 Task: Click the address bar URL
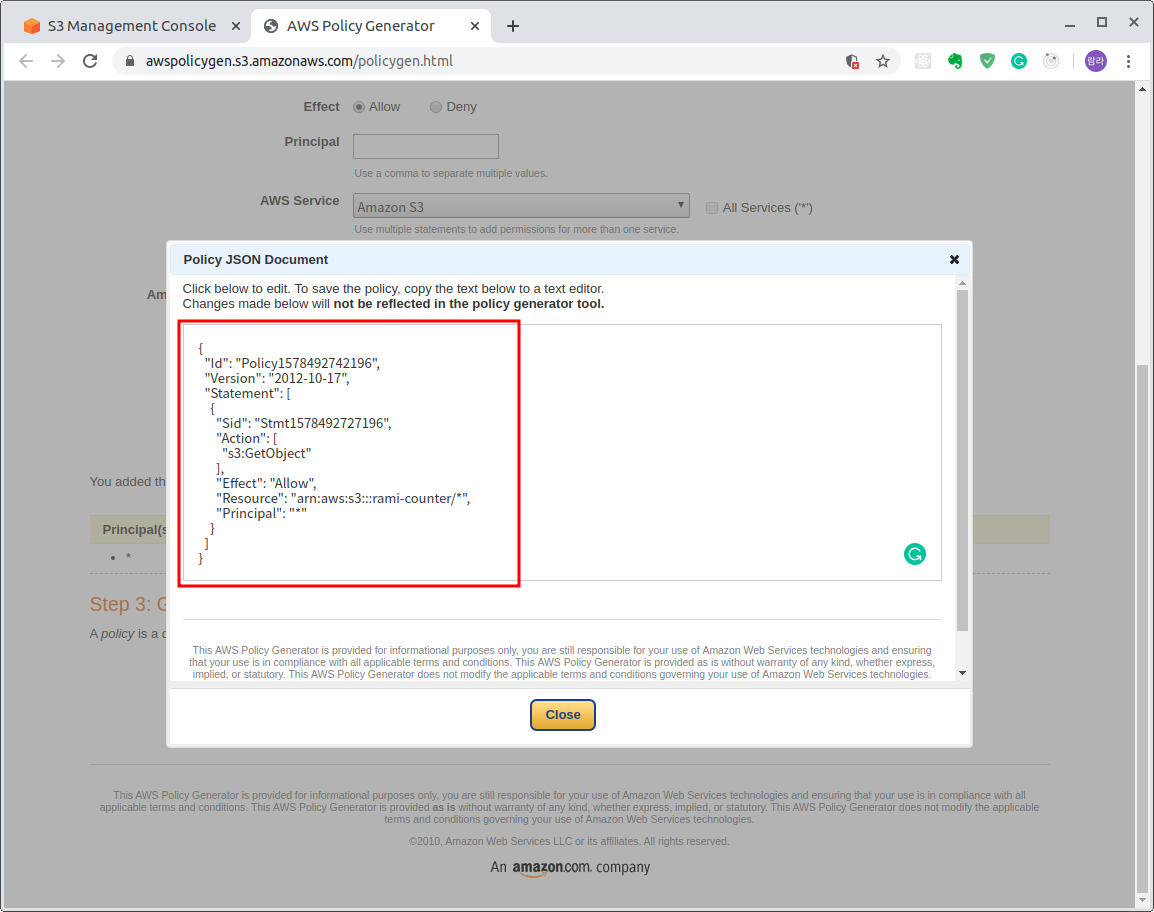(299, 61)
